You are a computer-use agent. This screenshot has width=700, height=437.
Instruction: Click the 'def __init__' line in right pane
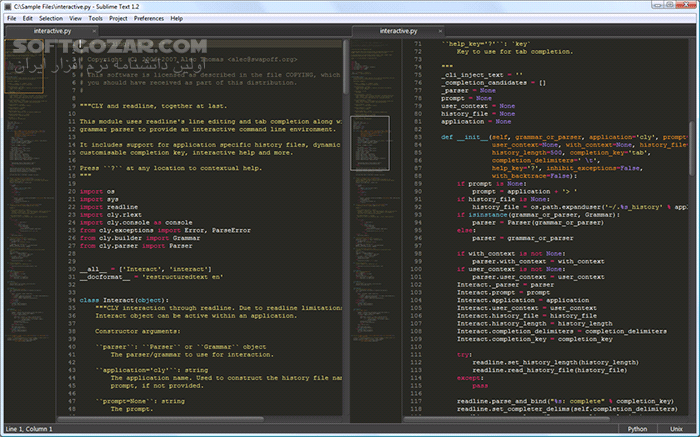pos(563,137)
